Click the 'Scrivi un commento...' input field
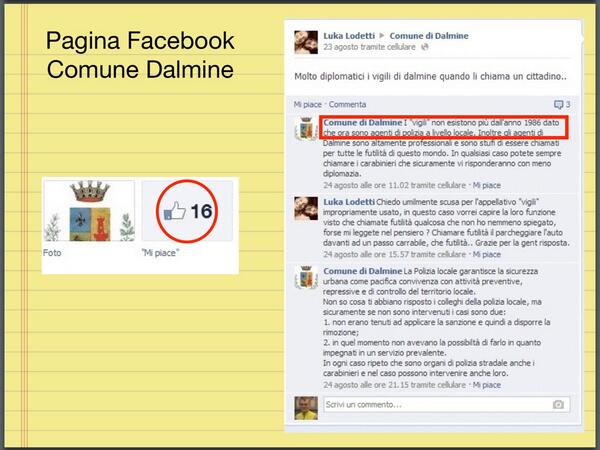Viewport: 600px width, 450px height. [447, 404]
